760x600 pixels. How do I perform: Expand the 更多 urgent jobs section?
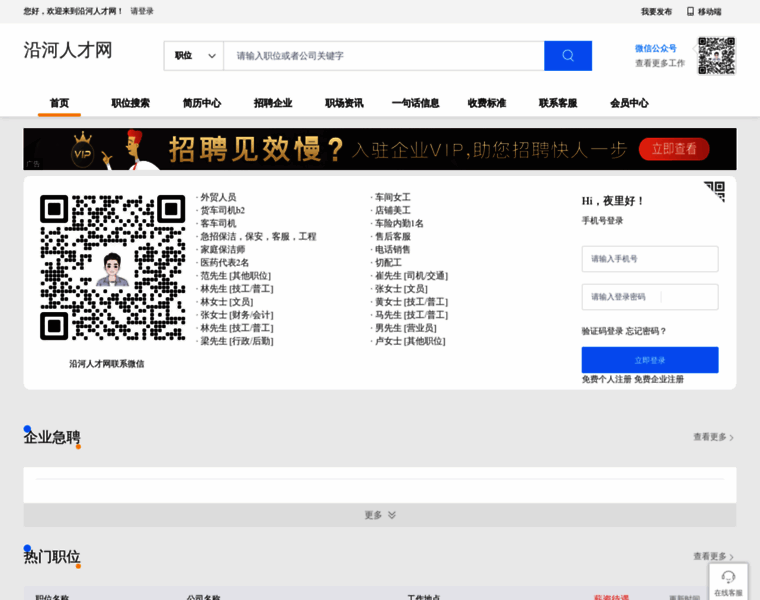point(380,515)
